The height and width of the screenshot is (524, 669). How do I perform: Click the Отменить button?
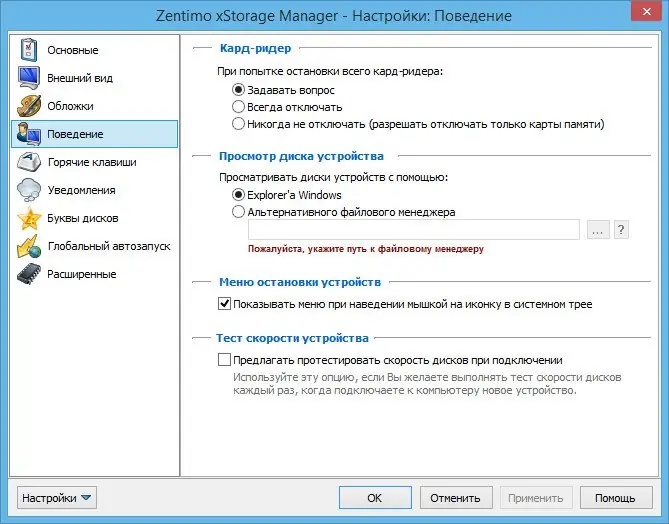click(x=455, y=497)
